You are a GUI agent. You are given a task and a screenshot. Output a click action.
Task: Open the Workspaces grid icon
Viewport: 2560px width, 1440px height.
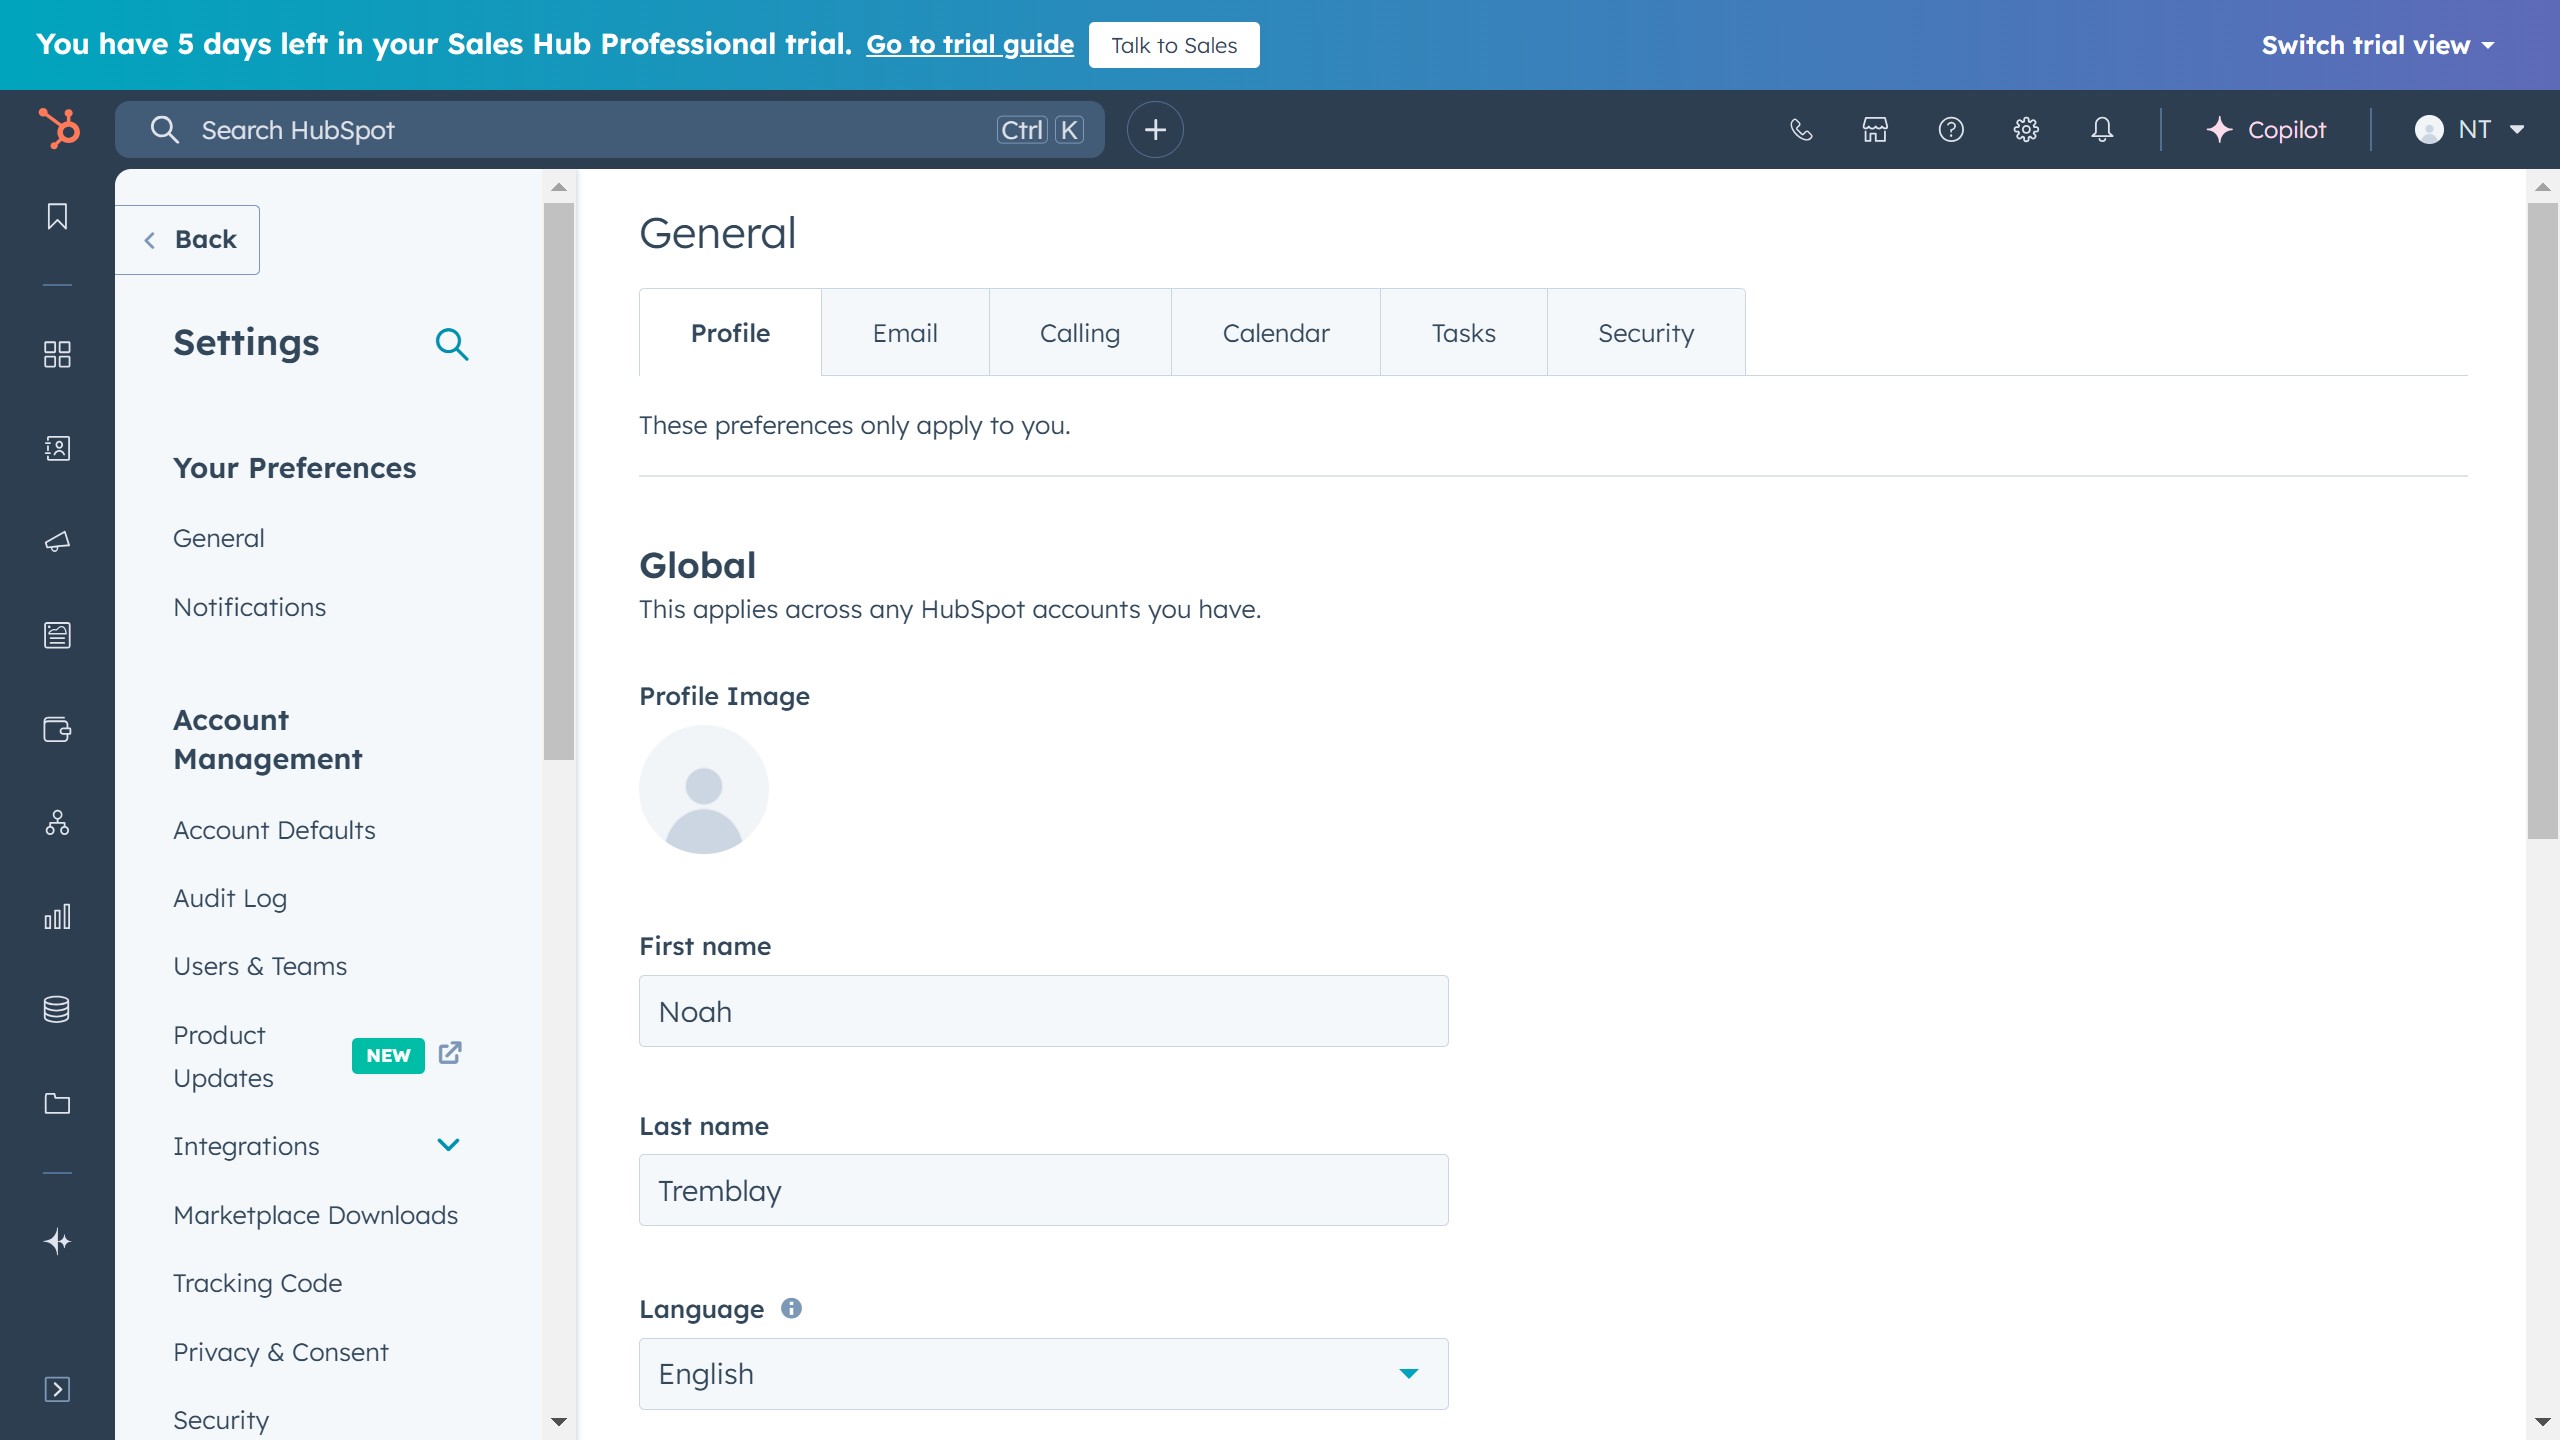click(x=57, y=354)
